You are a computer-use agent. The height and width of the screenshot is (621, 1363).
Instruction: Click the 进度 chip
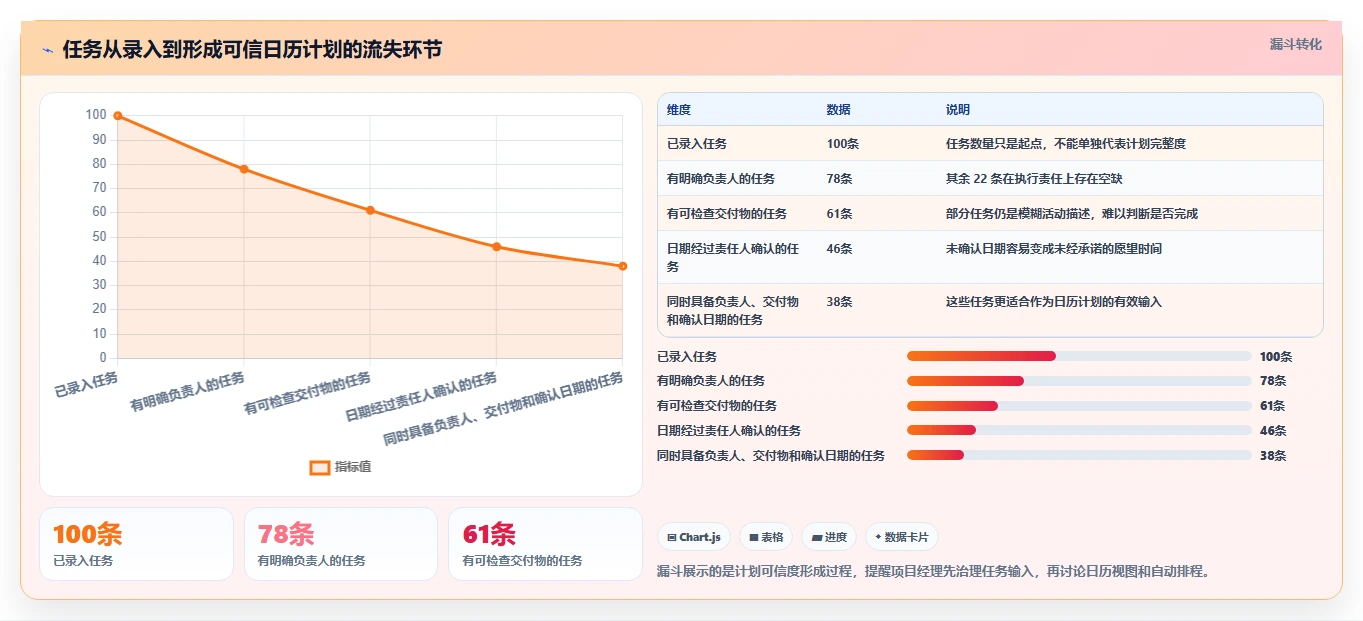[829, 537]
